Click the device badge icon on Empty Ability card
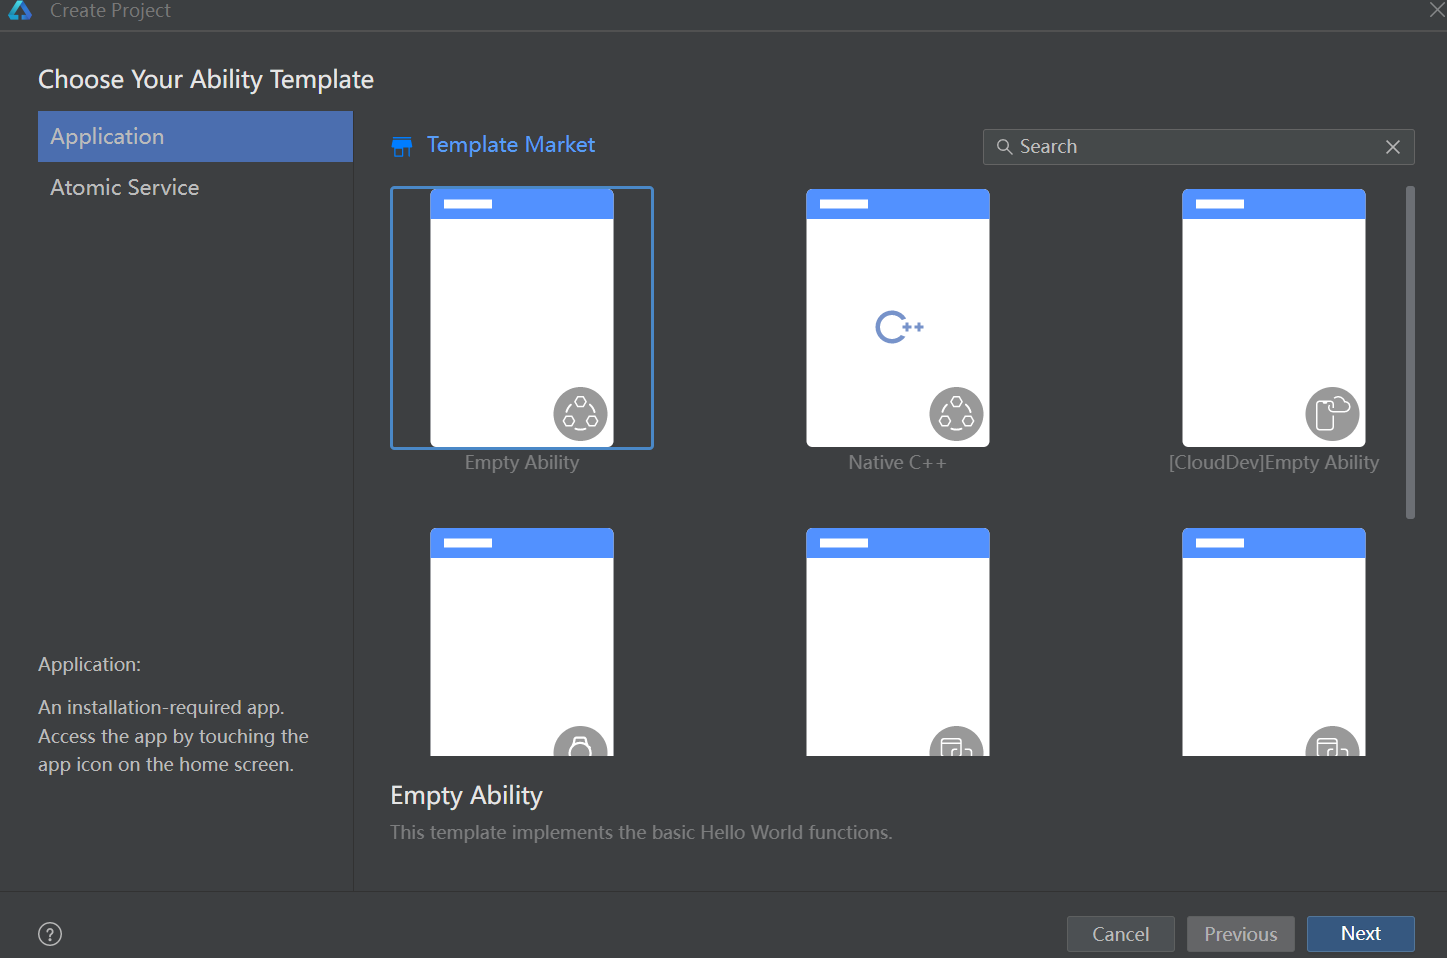1447x958 pixels. [x=580, y=414]
